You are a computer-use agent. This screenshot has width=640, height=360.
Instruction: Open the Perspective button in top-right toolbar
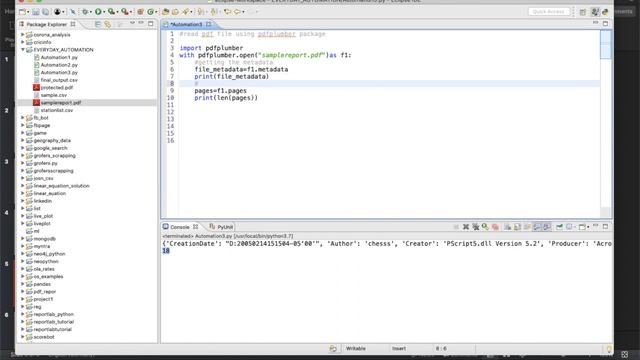[583, 12]
